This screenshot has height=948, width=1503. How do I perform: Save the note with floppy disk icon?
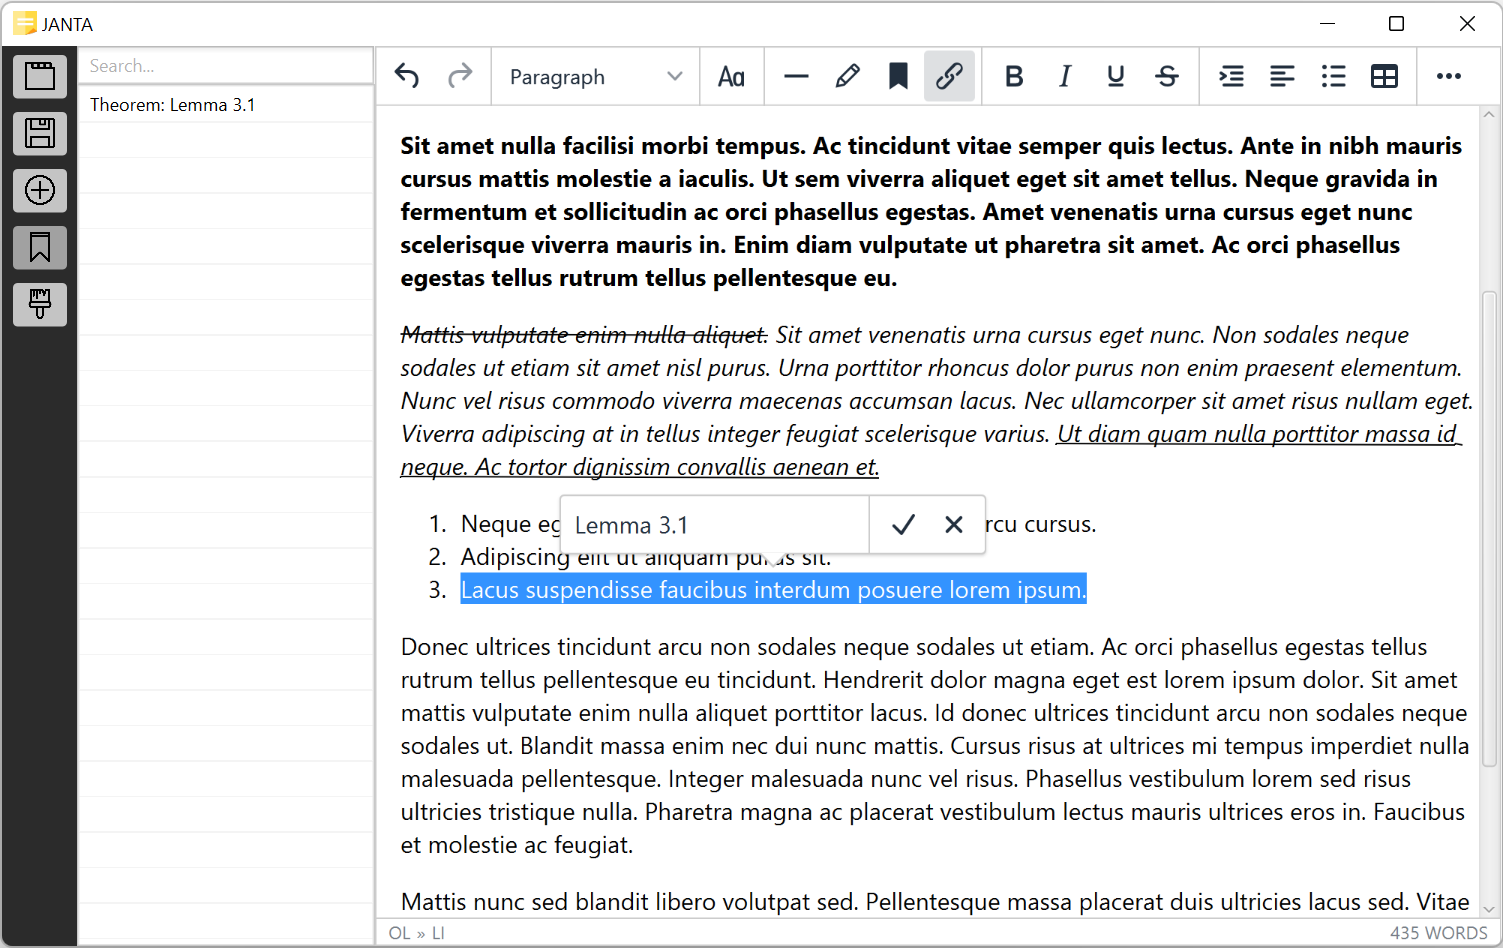tap(40, 133)
